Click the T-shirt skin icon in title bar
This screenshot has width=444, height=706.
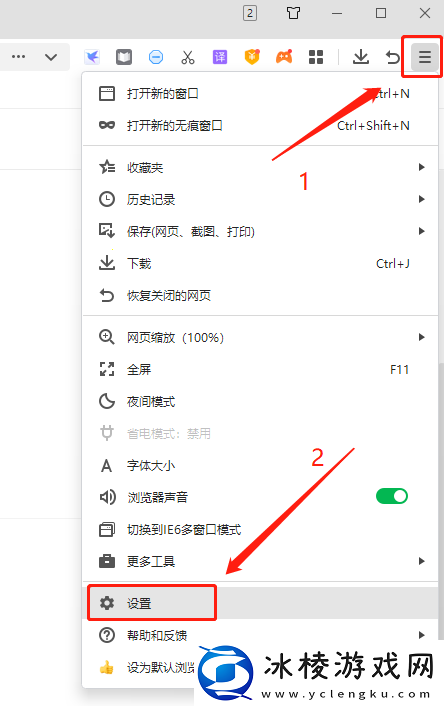(x=293, y=13)
